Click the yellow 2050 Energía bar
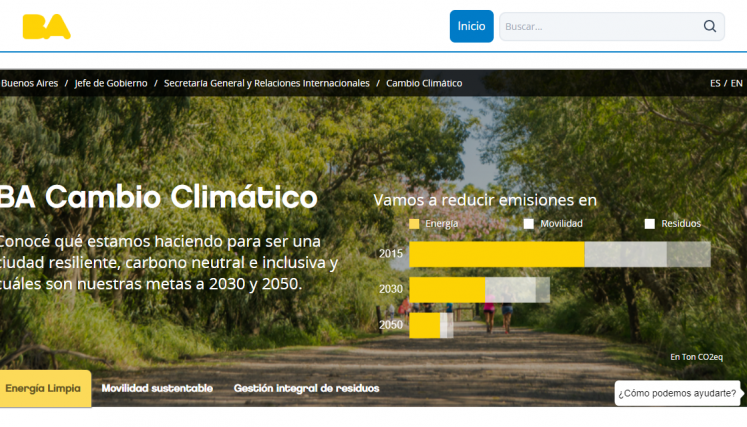This screenshot has height=427, width=747. click(424, 325)
